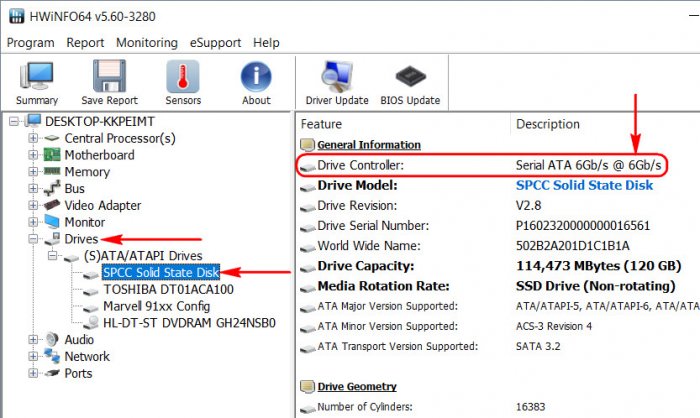
Task: Collapse the DESKTOP-KKPEIMT root node
Action: [14, 121]
